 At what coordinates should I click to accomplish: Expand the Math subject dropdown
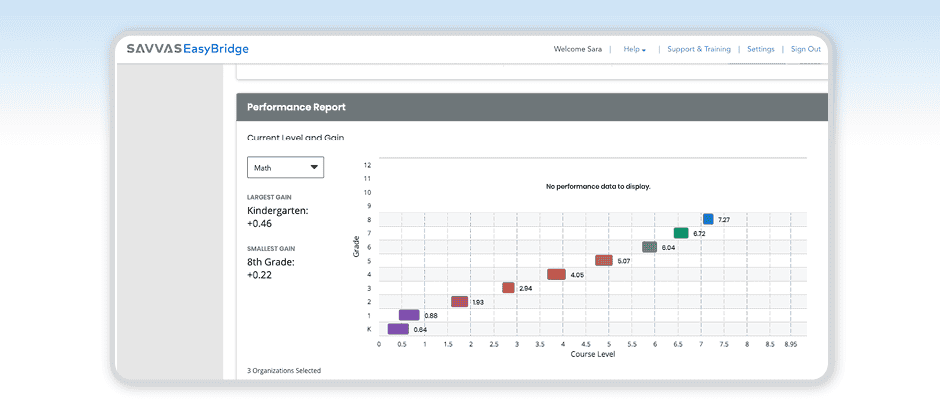[284, 168]
